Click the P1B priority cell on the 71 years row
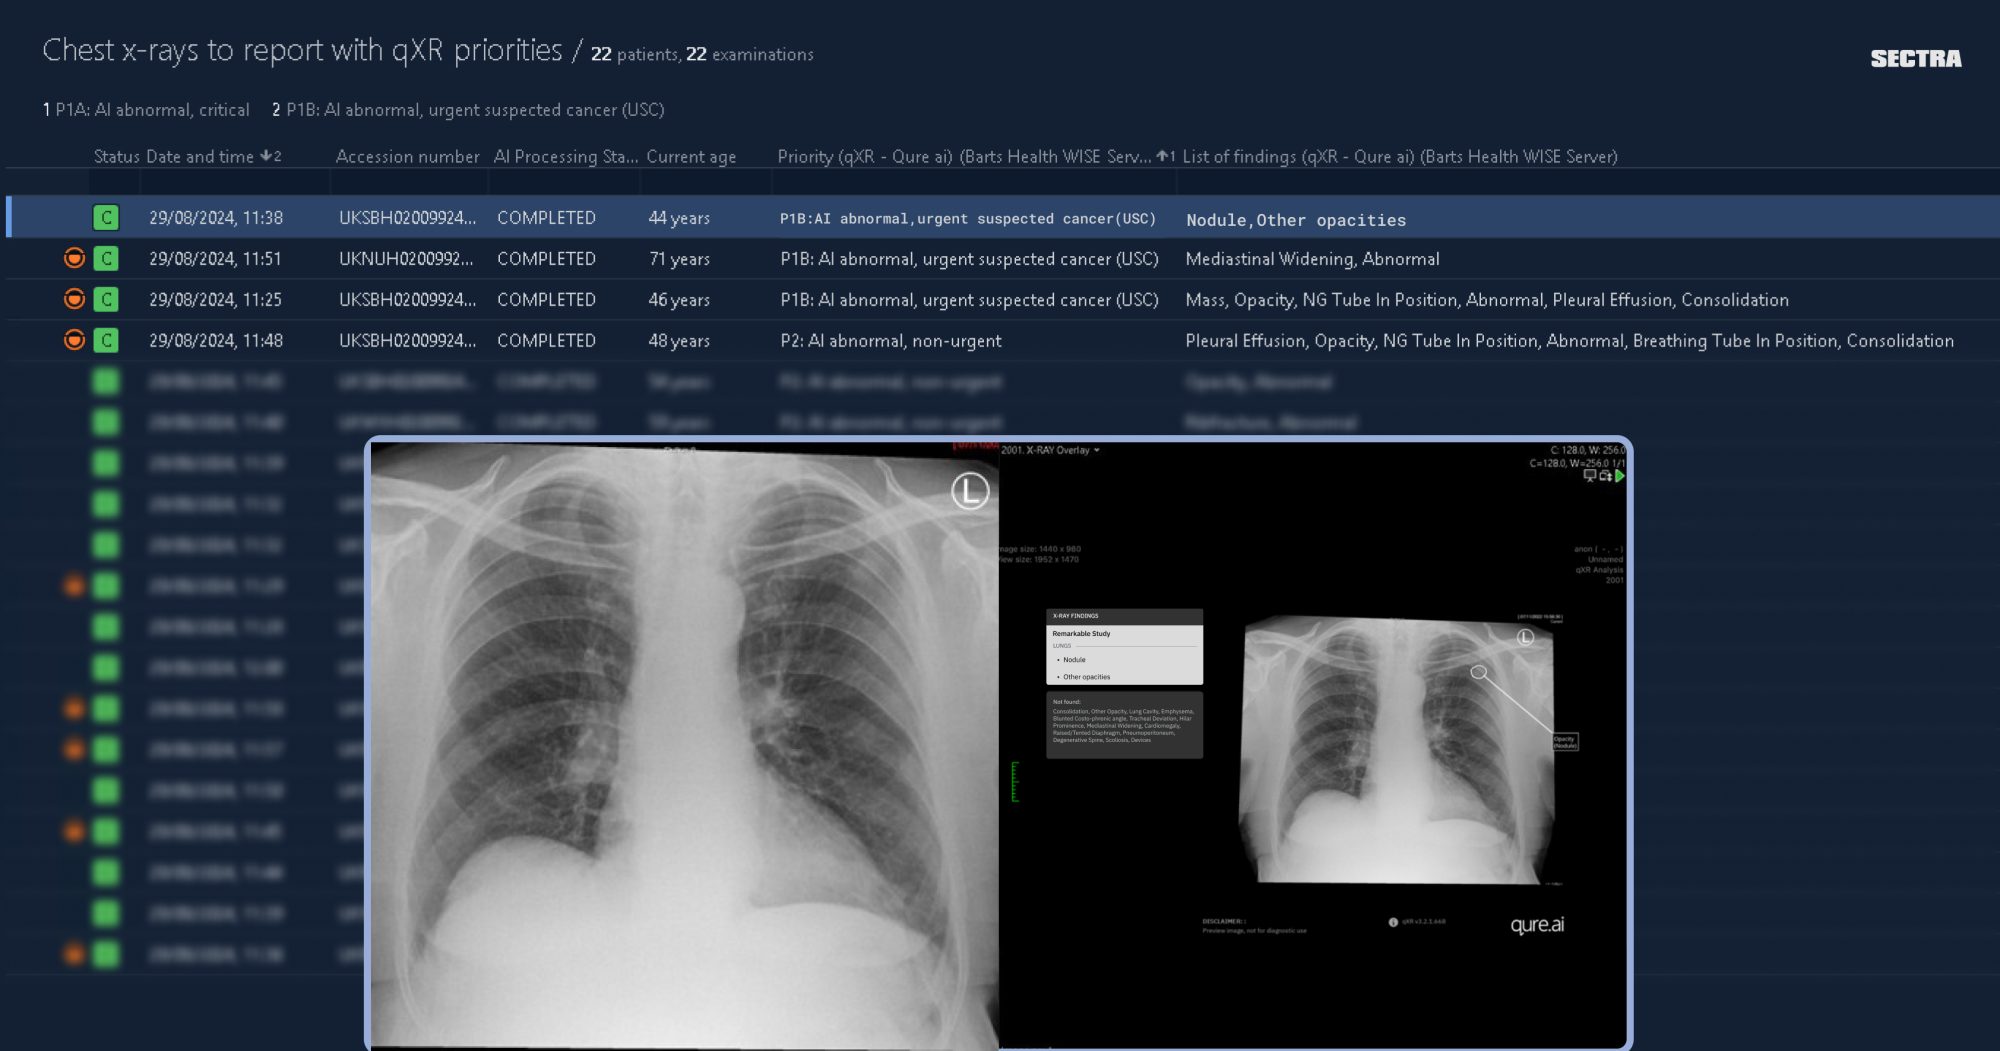The image size is (2000, 1051). (x=969, y=258)
